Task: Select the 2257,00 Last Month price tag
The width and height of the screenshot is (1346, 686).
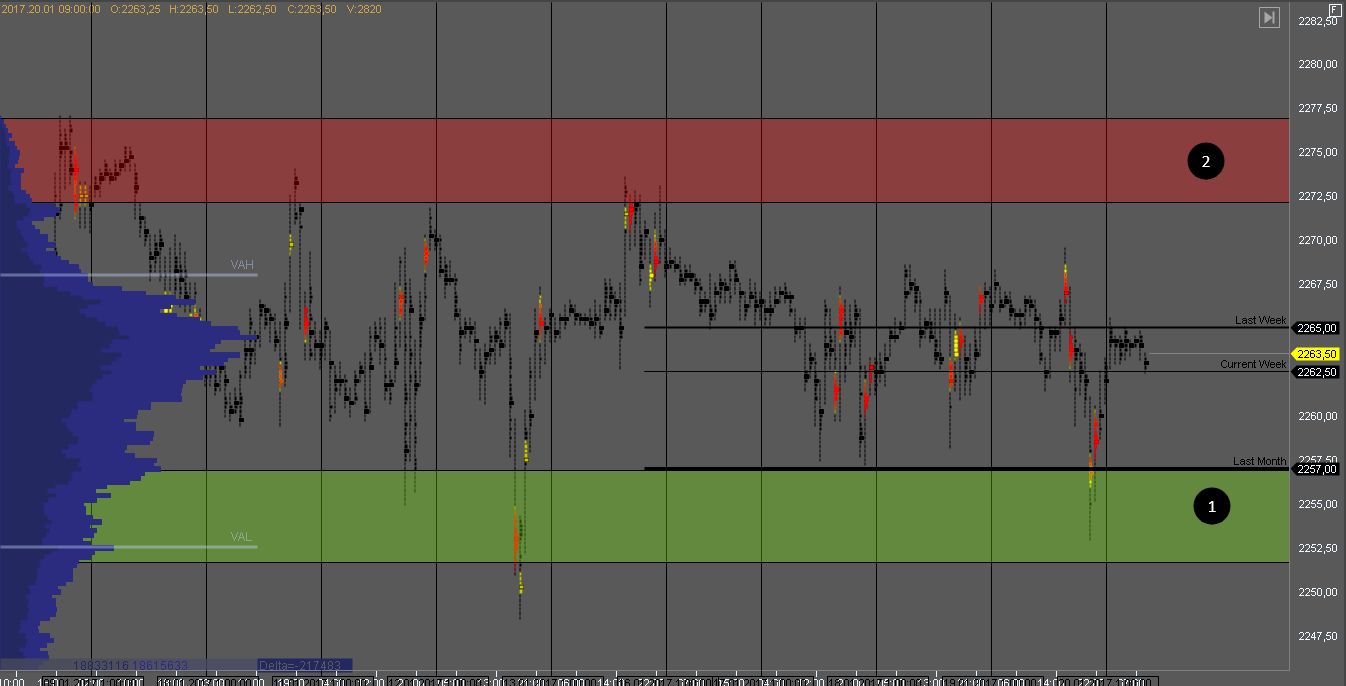Action: 1316,468
